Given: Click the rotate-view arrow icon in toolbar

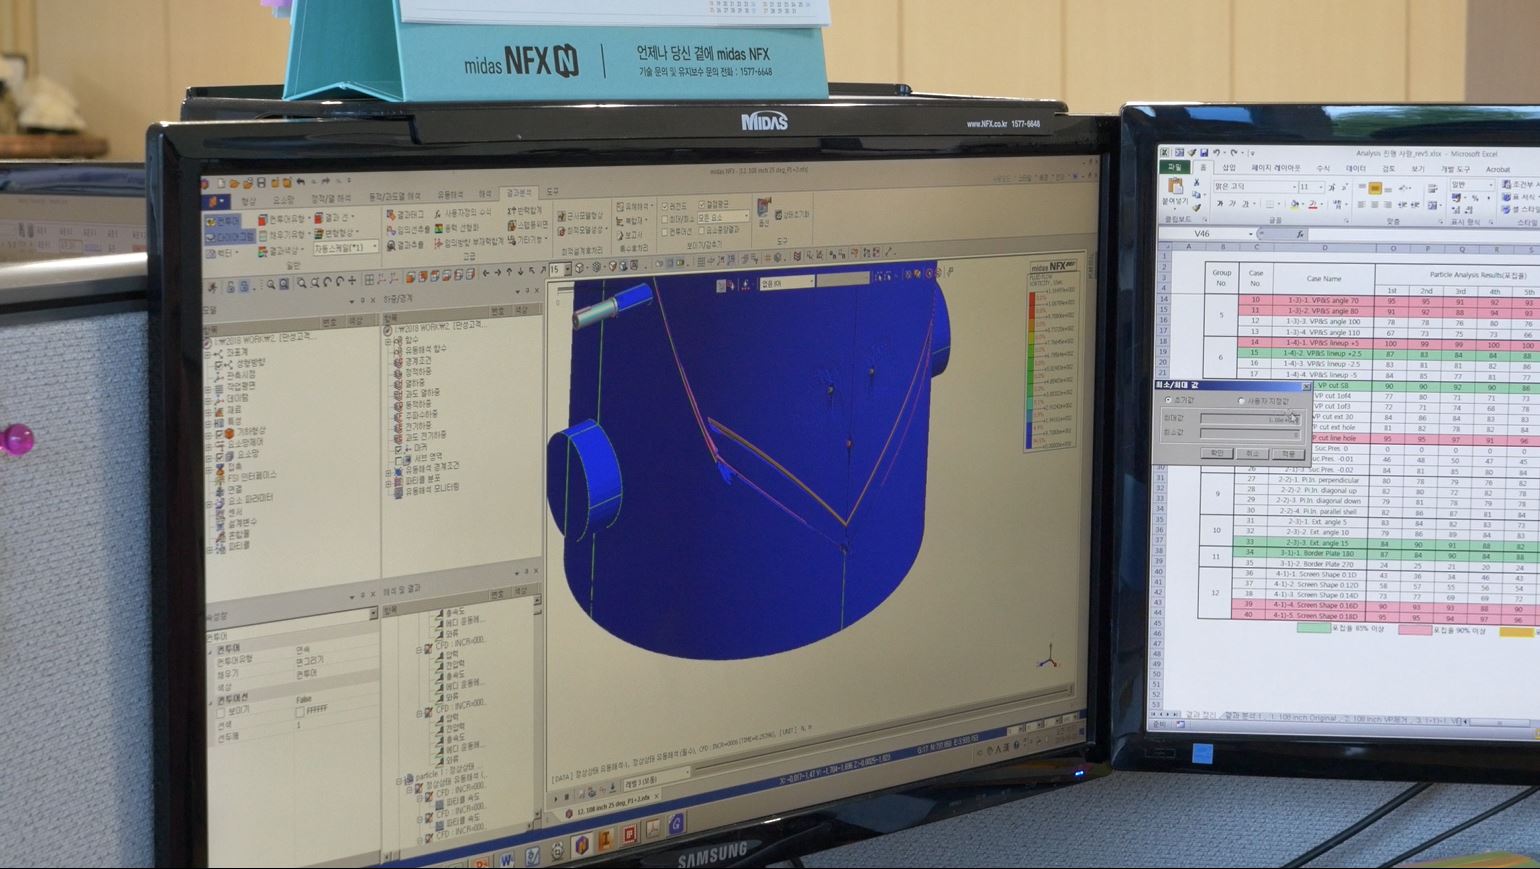Looking at the screenshot, I should pyautogui.click(x=328, y=282).
